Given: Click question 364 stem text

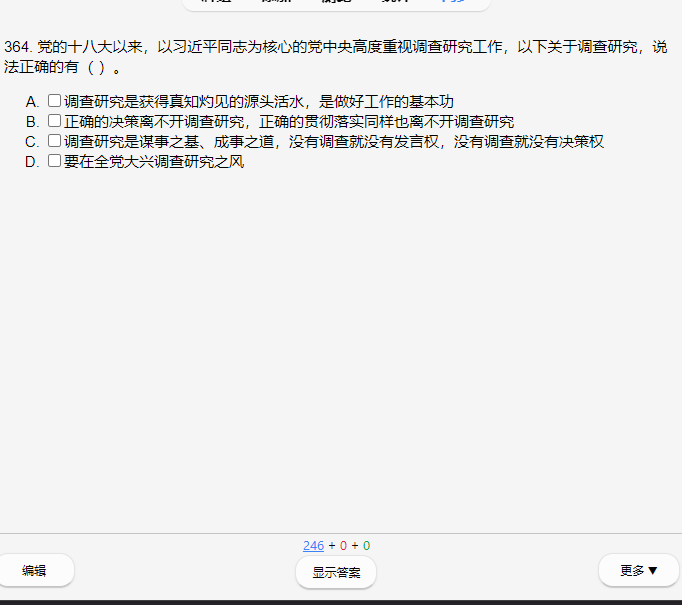Looking at the screenshot, I should tap(335, 57).
